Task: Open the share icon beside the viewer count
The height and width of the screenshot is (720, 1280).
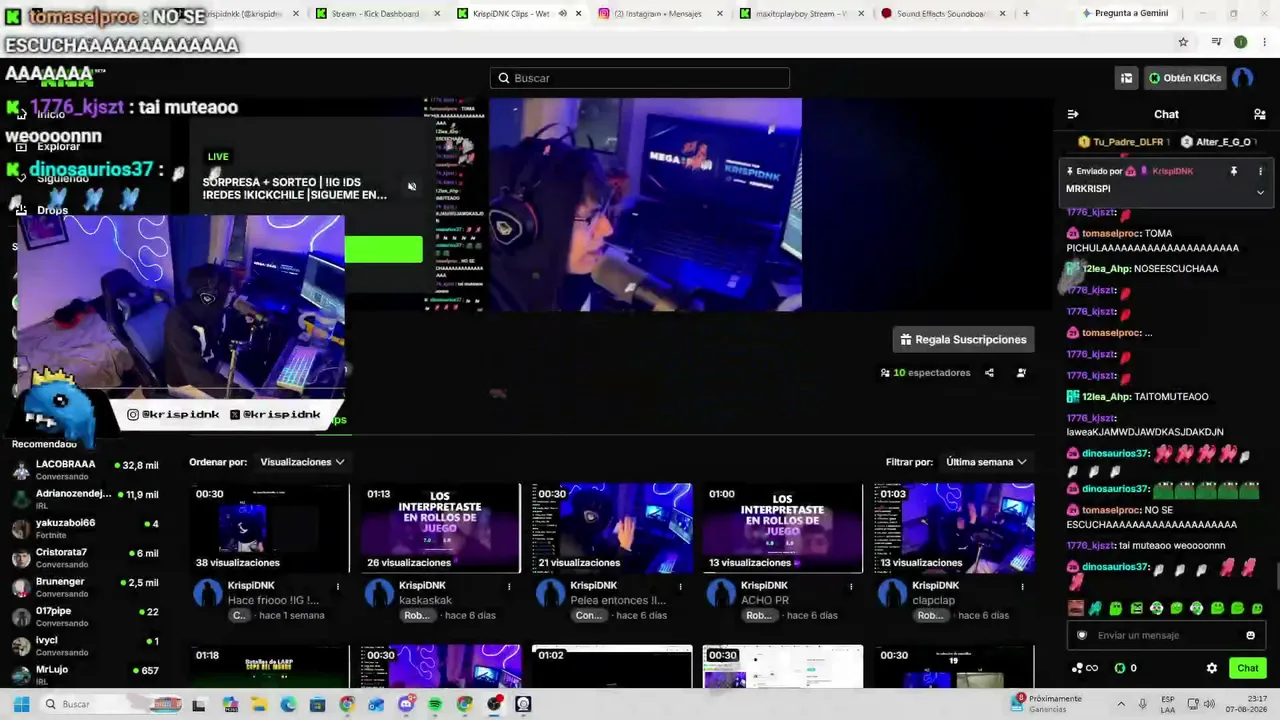Action: click(x=989, y=373)
